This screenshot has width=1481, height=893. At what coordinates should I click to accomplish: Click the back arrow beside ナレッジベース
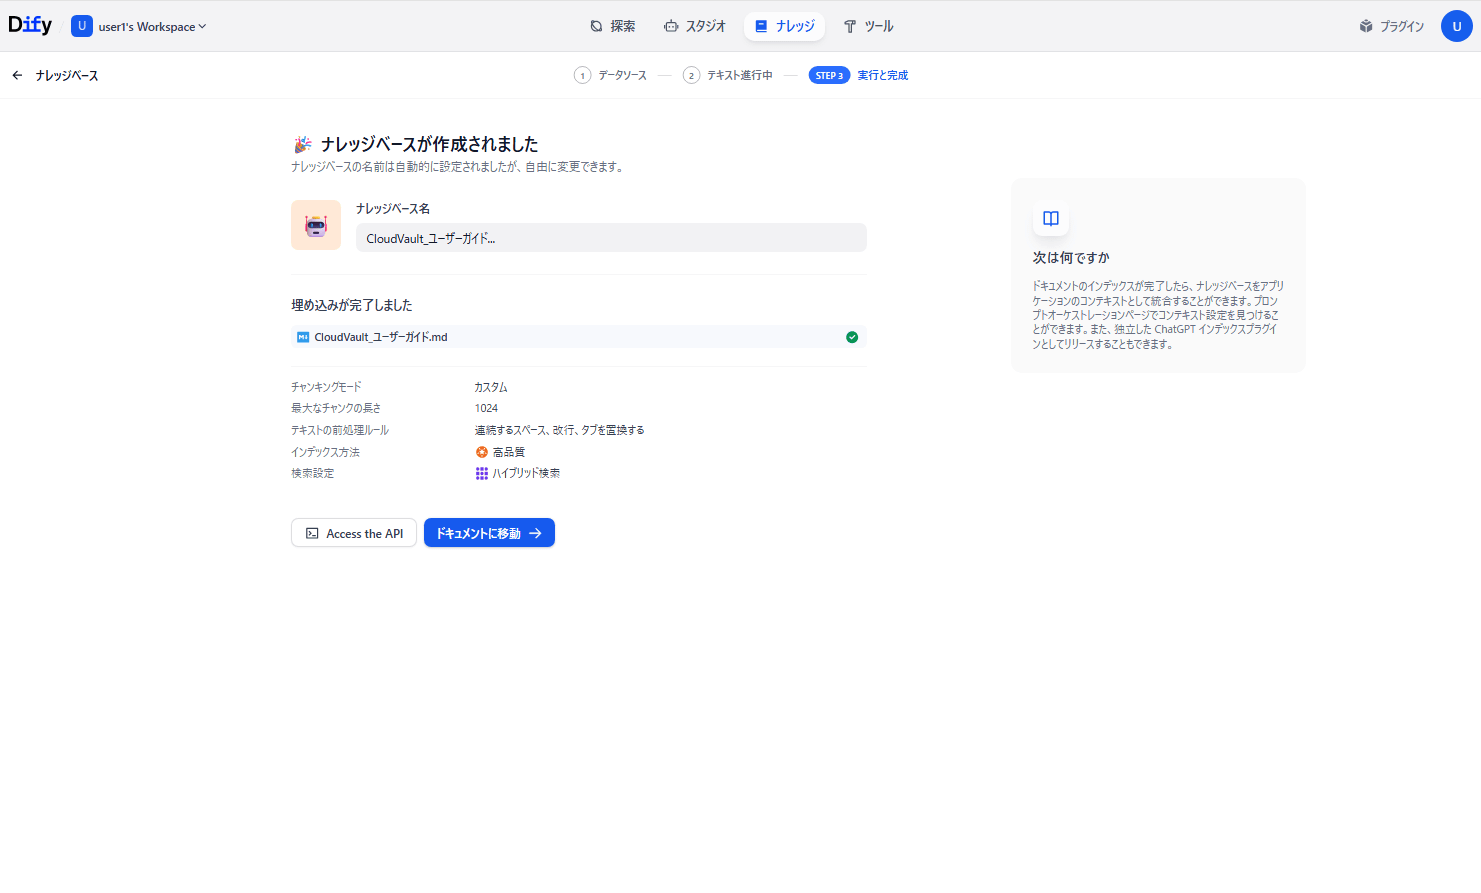(x=17, y=75)
